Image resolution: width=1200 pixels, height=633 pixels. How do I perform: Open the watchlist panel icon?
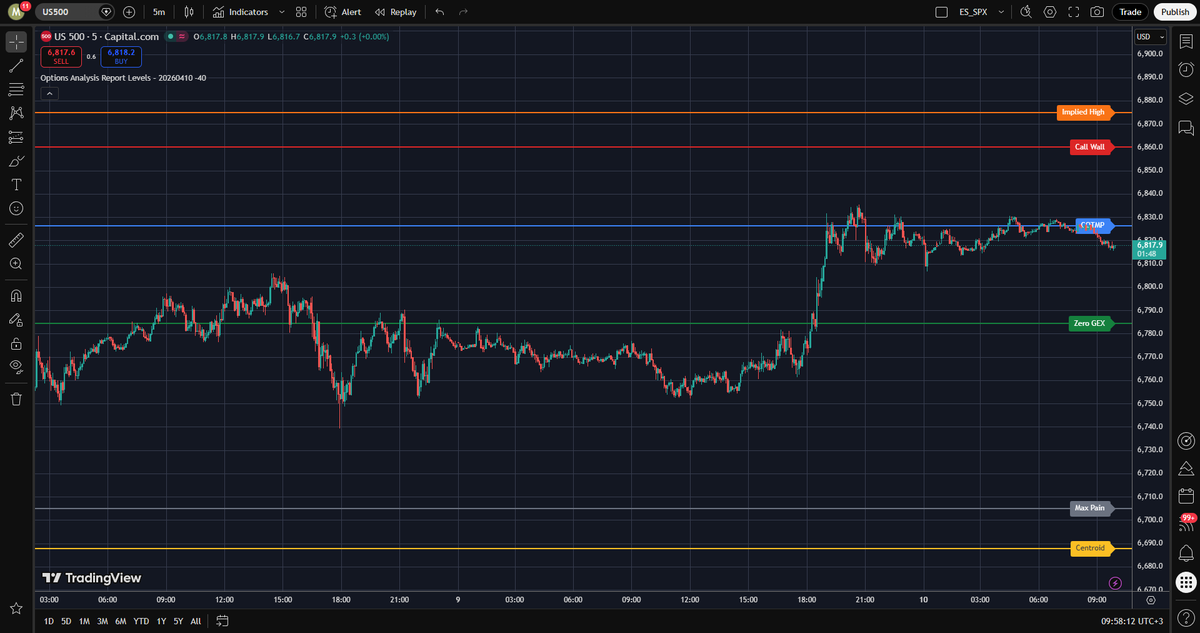coord(1186,43)
